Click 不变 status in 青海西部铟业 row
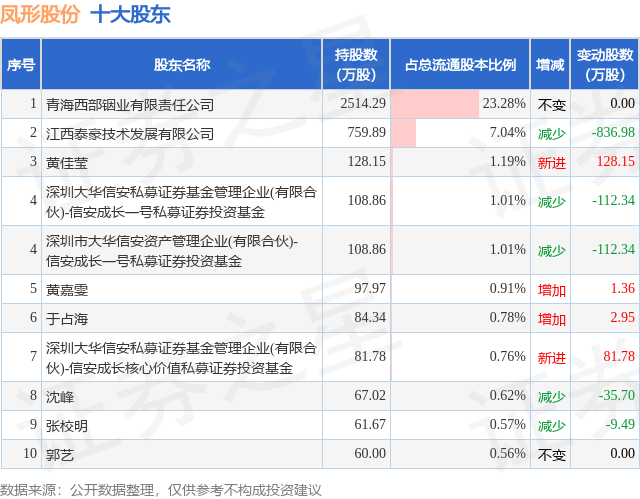640x499 pixels. tap(551, 105)
